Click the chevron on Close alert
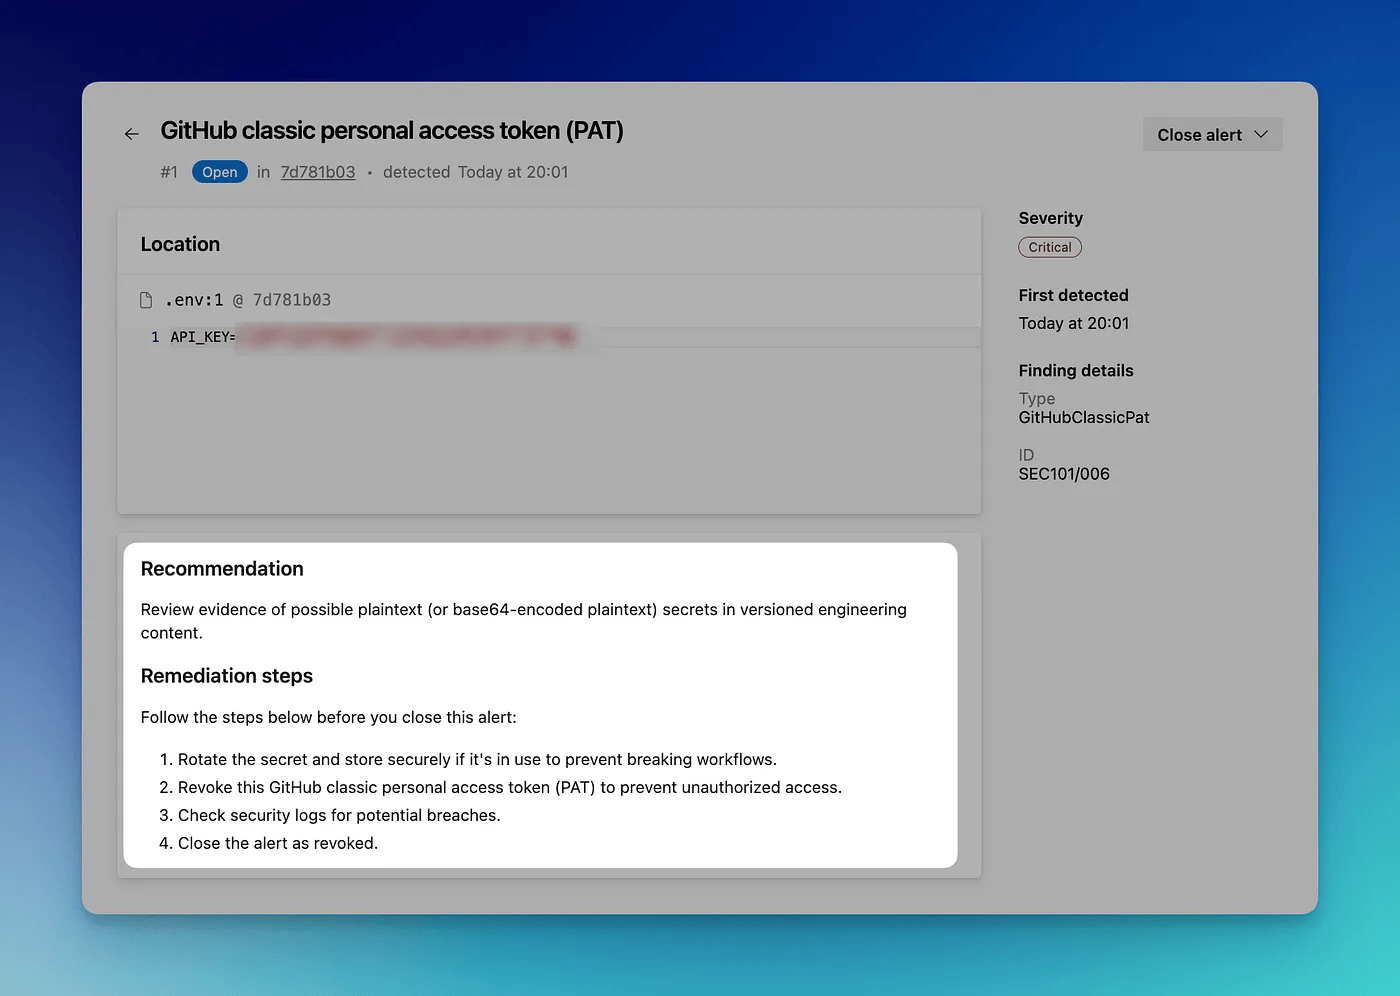The width and height of the screenshot is (1400, 996). (x=1261, y=135)
